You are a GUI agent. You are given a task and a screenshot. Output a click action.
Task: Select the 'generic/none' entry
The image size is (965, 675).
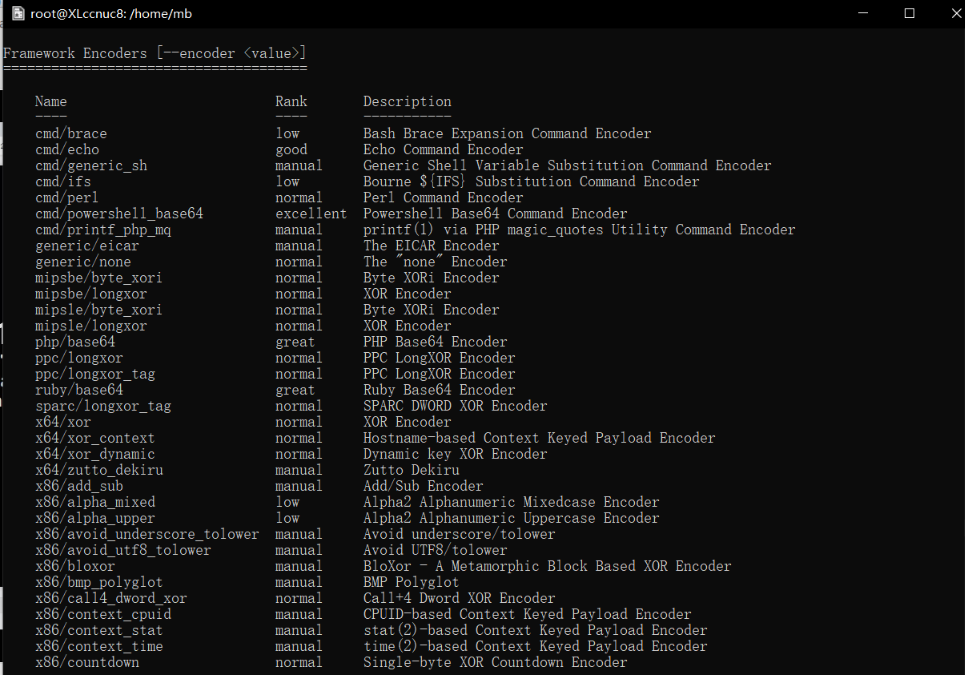(x=83, y=262)
